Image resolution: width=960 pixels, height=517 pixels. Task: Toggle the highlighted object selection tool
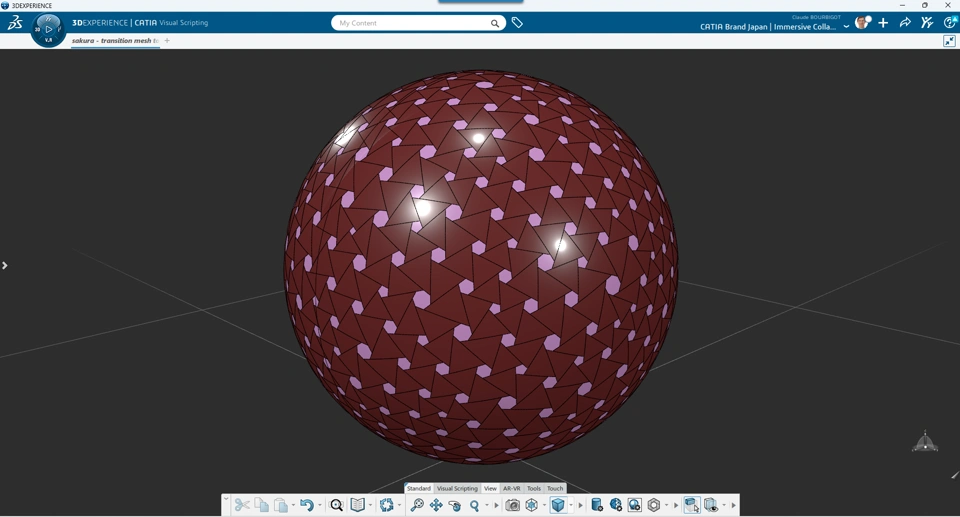pos(692,505)
